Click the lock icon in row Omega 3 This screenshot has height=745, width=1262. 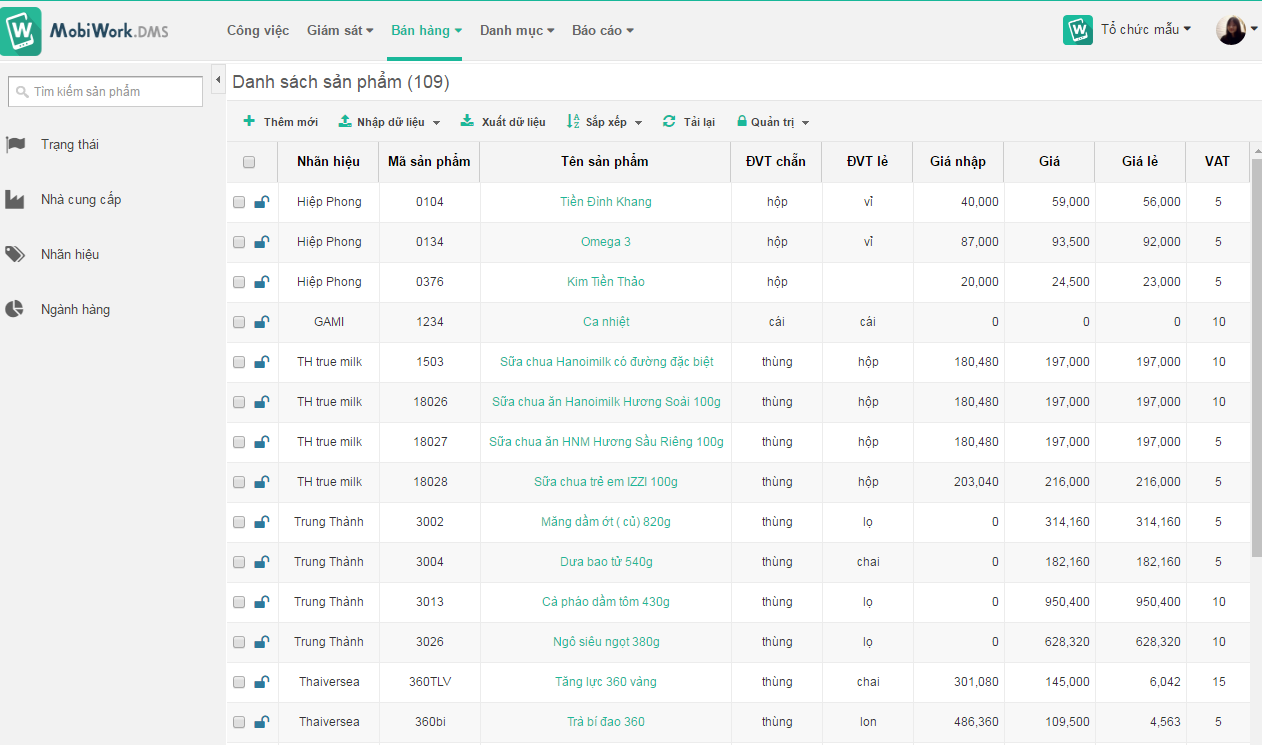point(261,242)
